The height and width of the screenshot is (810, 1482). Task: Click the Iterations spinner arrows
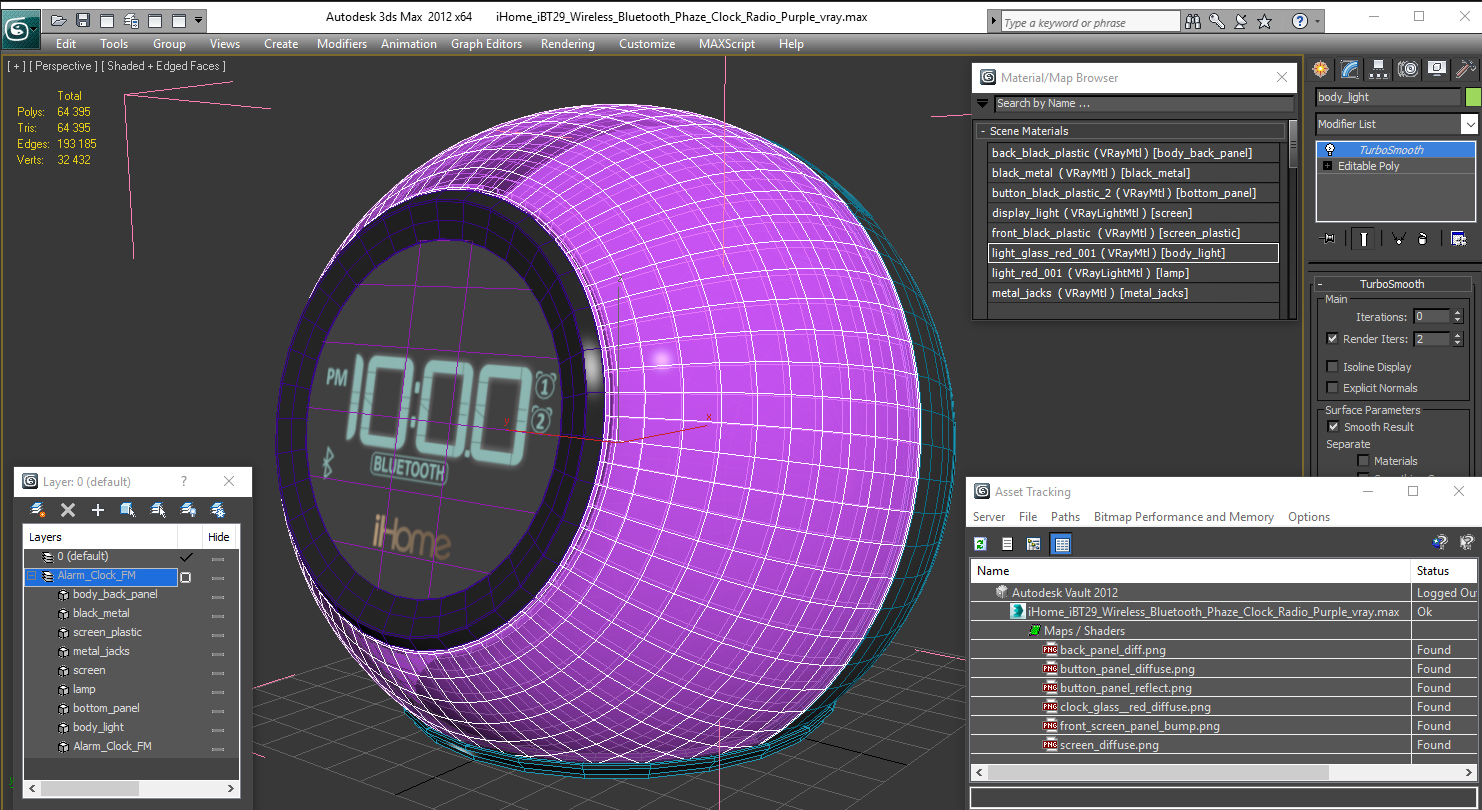[1457, 317]
